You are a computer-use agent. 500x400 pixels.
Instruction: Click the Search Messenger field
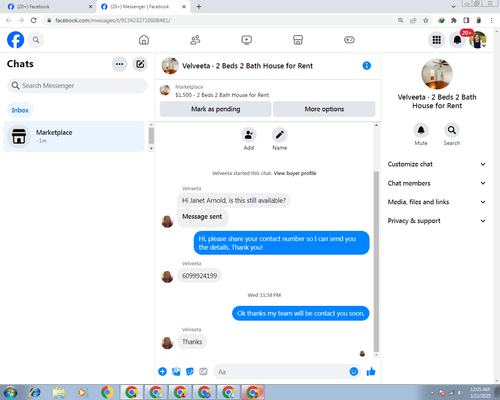(77, 86)
